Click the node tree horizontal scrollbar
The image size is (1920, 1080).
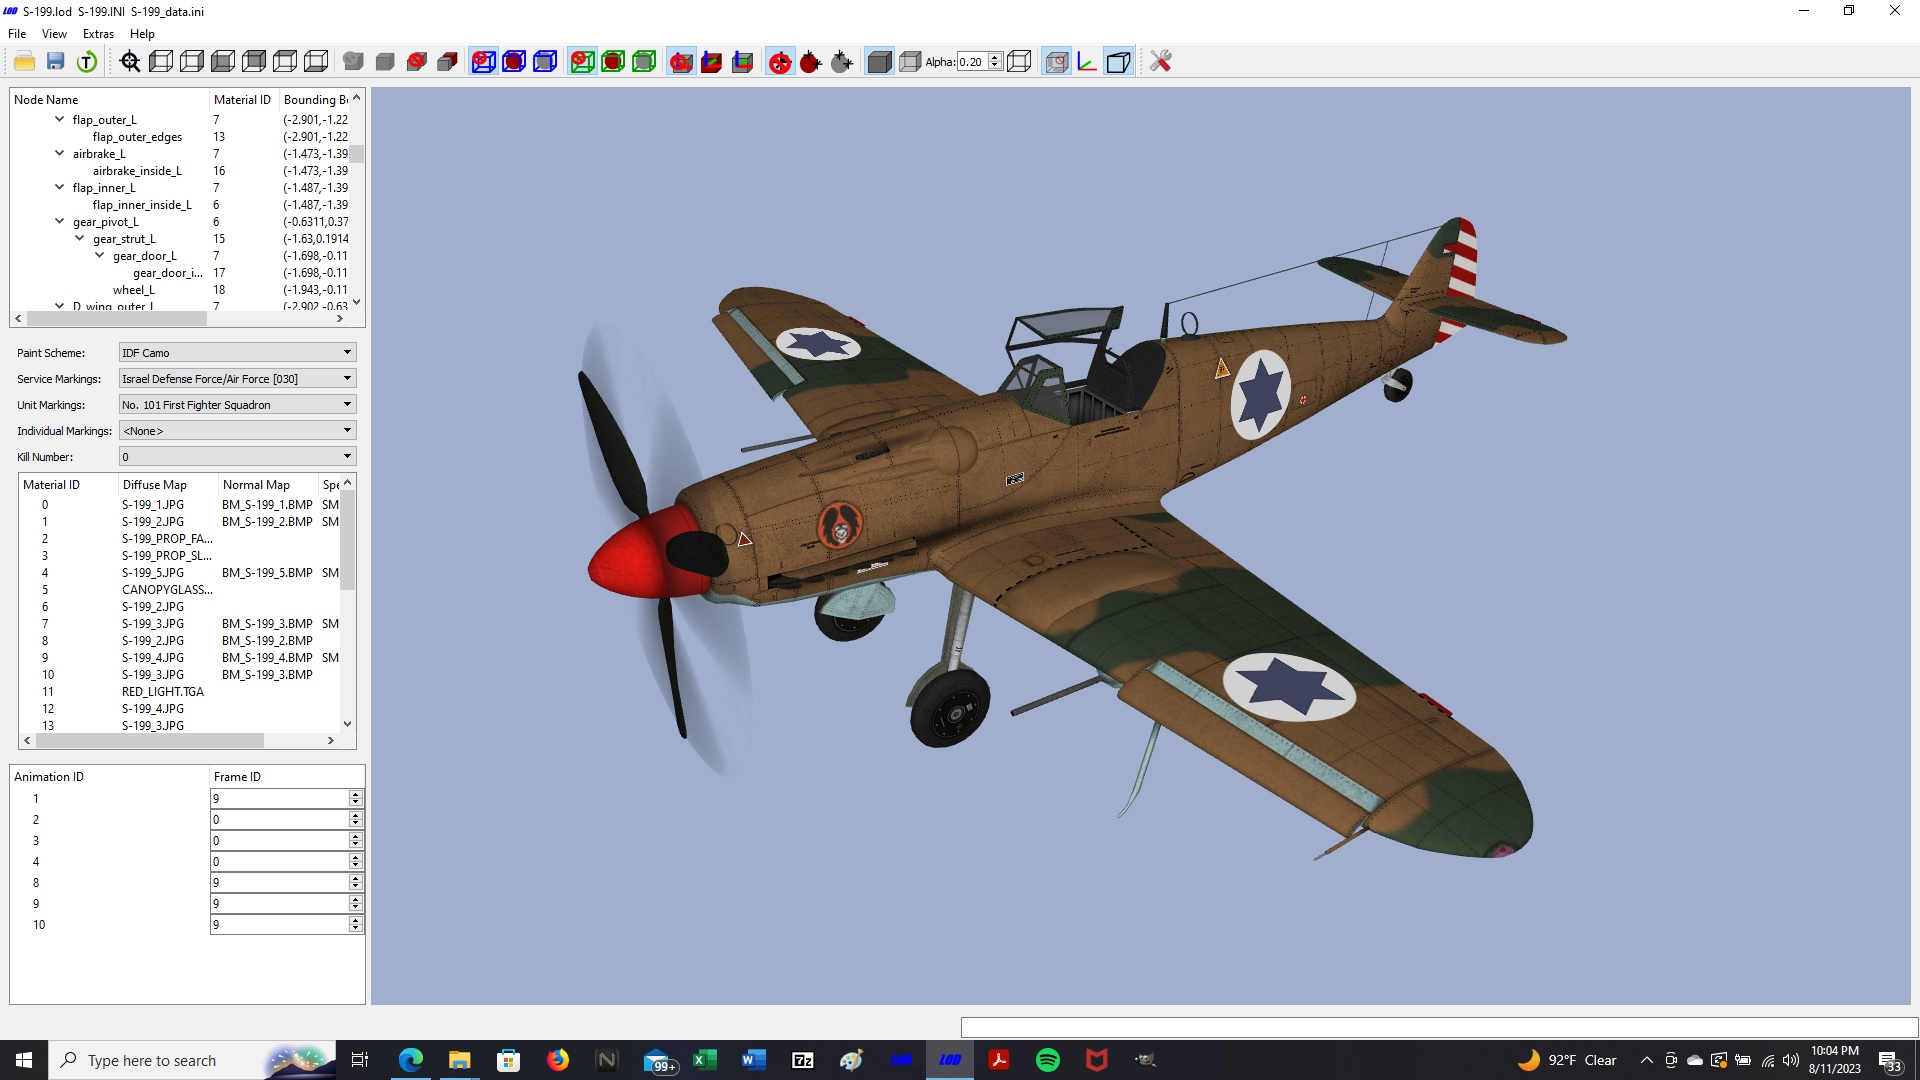tap(179, 319)
